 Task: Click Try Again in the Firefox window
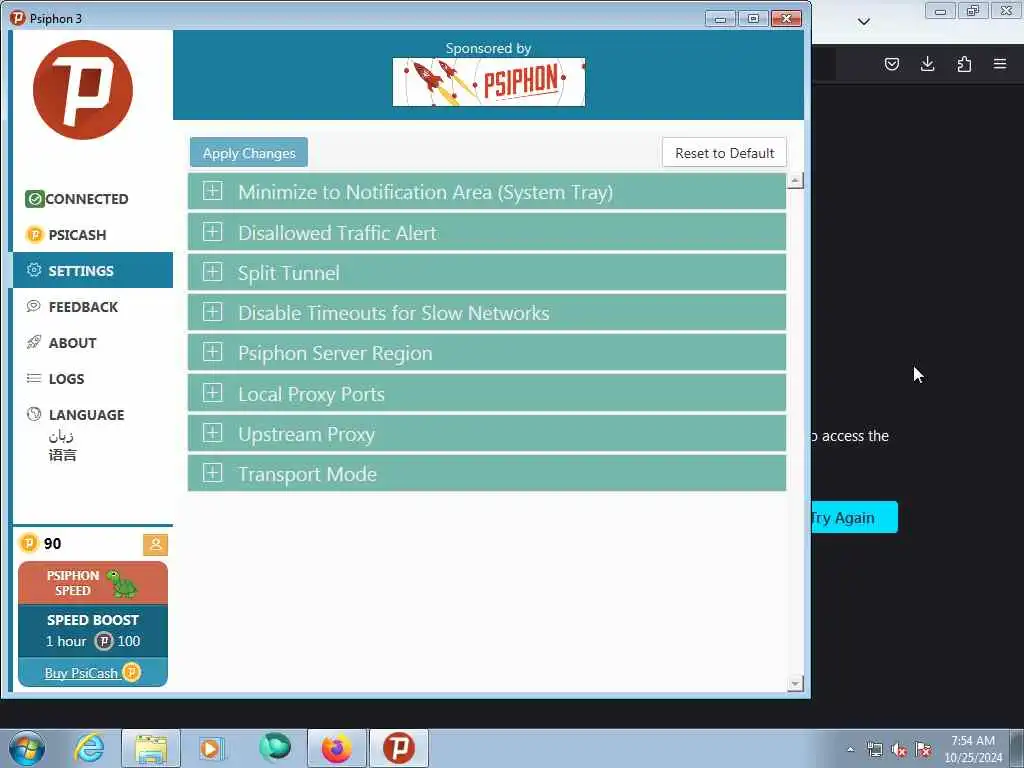click(854, 517)
